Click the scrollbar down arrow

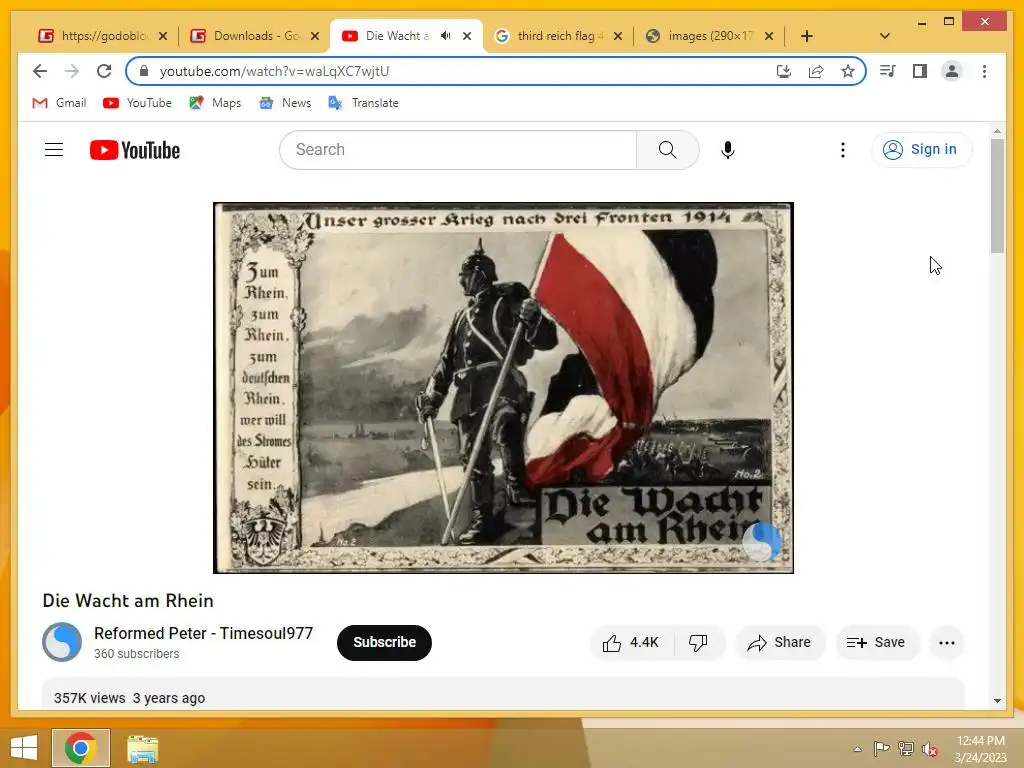coord(997,701)
